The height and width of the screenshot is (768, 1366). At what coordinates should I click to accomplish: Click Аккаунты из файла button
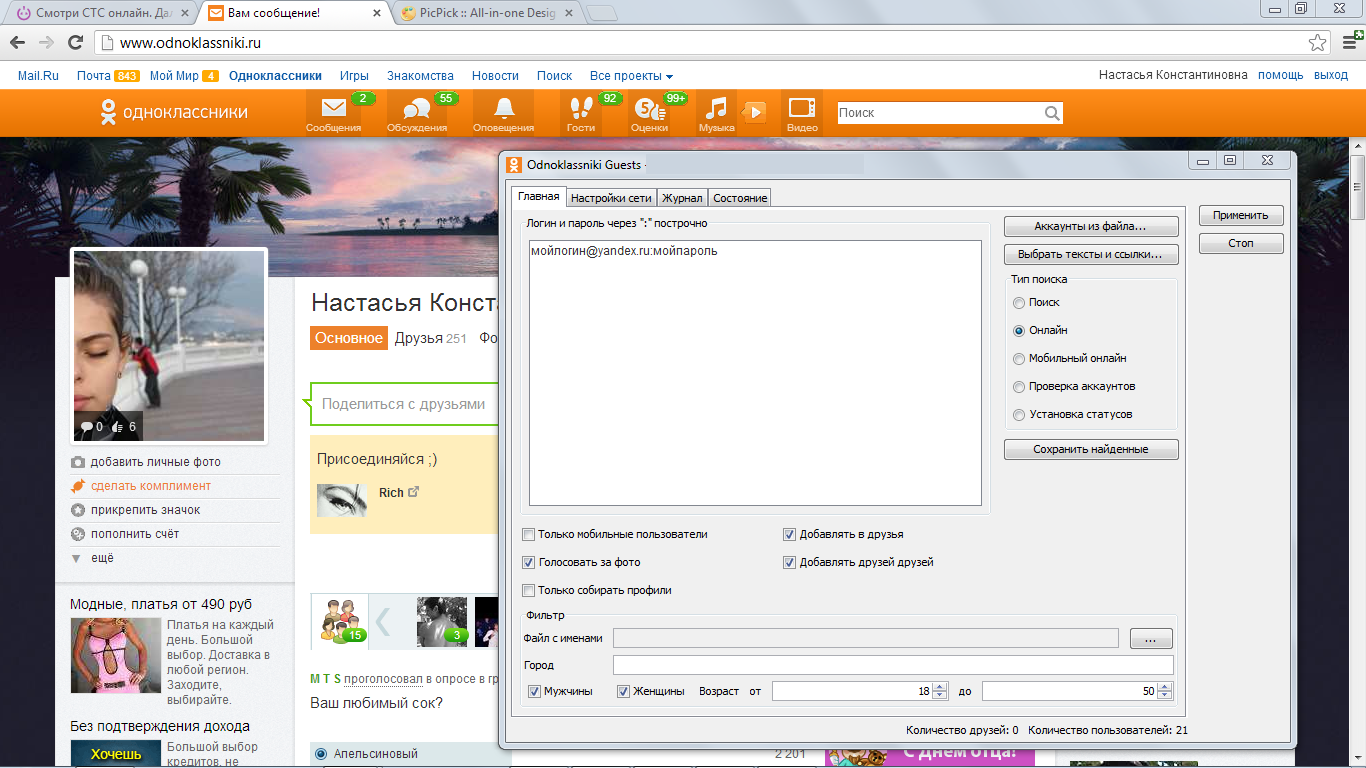[x=1091, y=226]
